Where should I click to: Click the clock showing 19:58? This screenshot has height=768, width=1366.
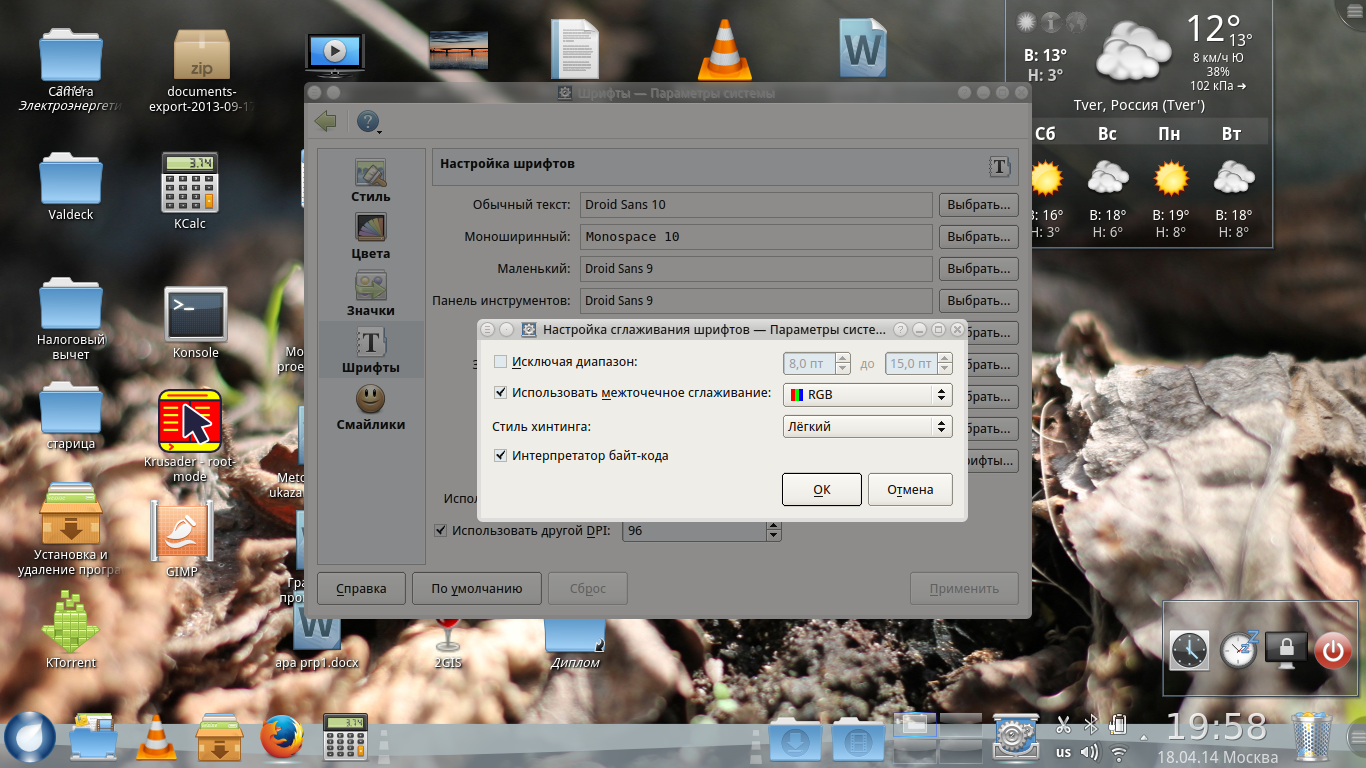click(1217, 727)
